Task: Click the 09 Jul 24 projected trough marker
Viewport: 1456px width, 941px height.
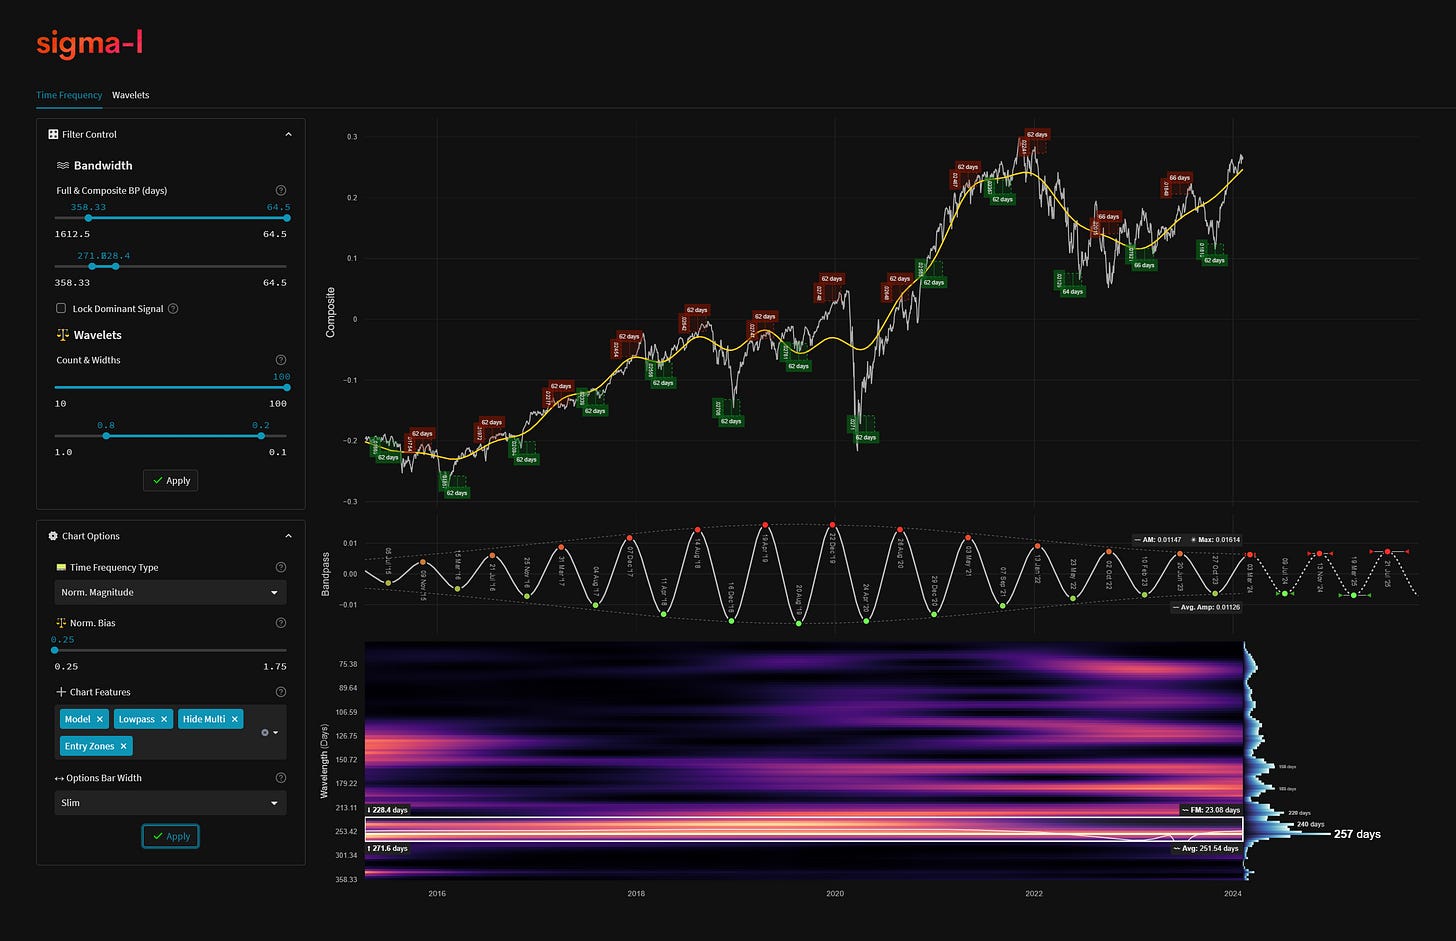Action: pyautogui.click(x=1284, y=593)
